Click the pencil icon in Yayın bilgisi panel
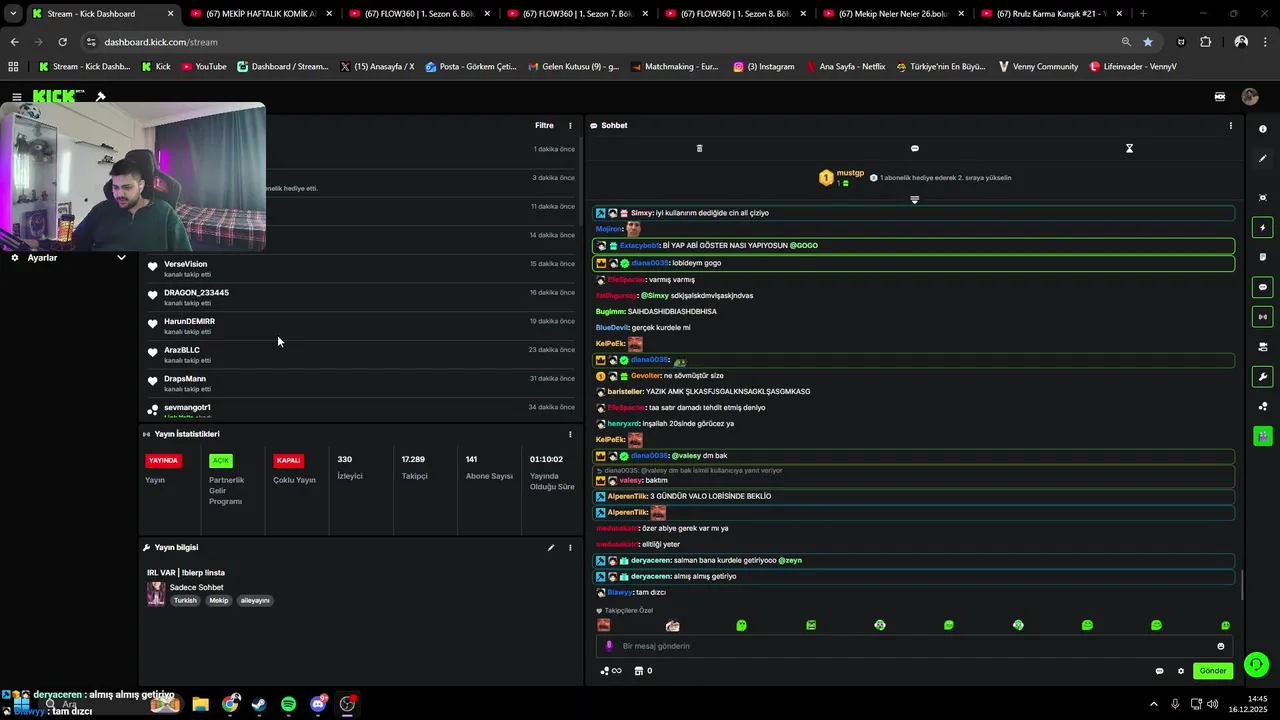The height and width of the screenshot is (720, 1280). click(x=550, y=548)
